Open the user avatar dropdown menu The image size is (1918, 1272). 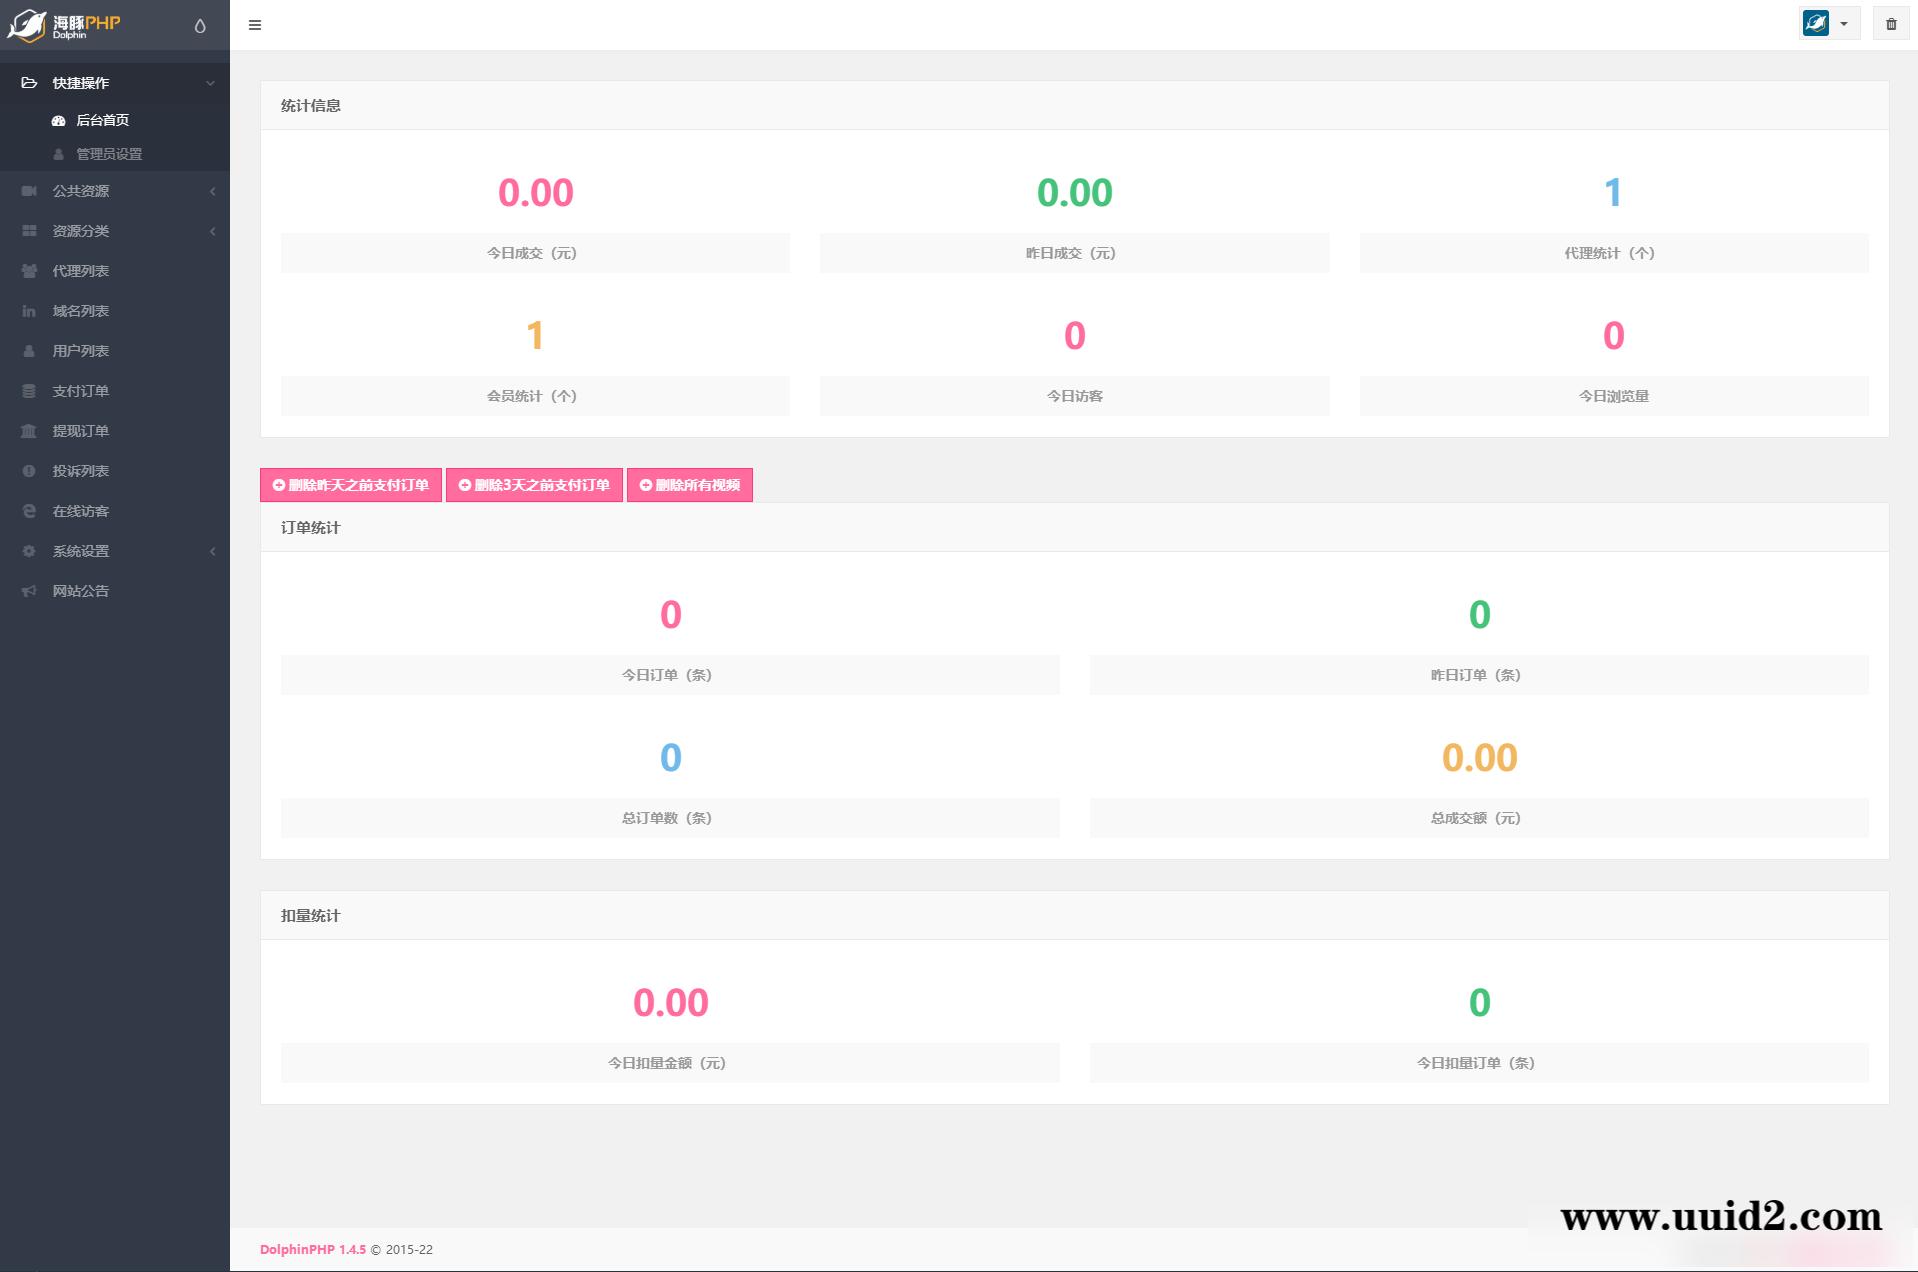click(x=1828, y=23)
